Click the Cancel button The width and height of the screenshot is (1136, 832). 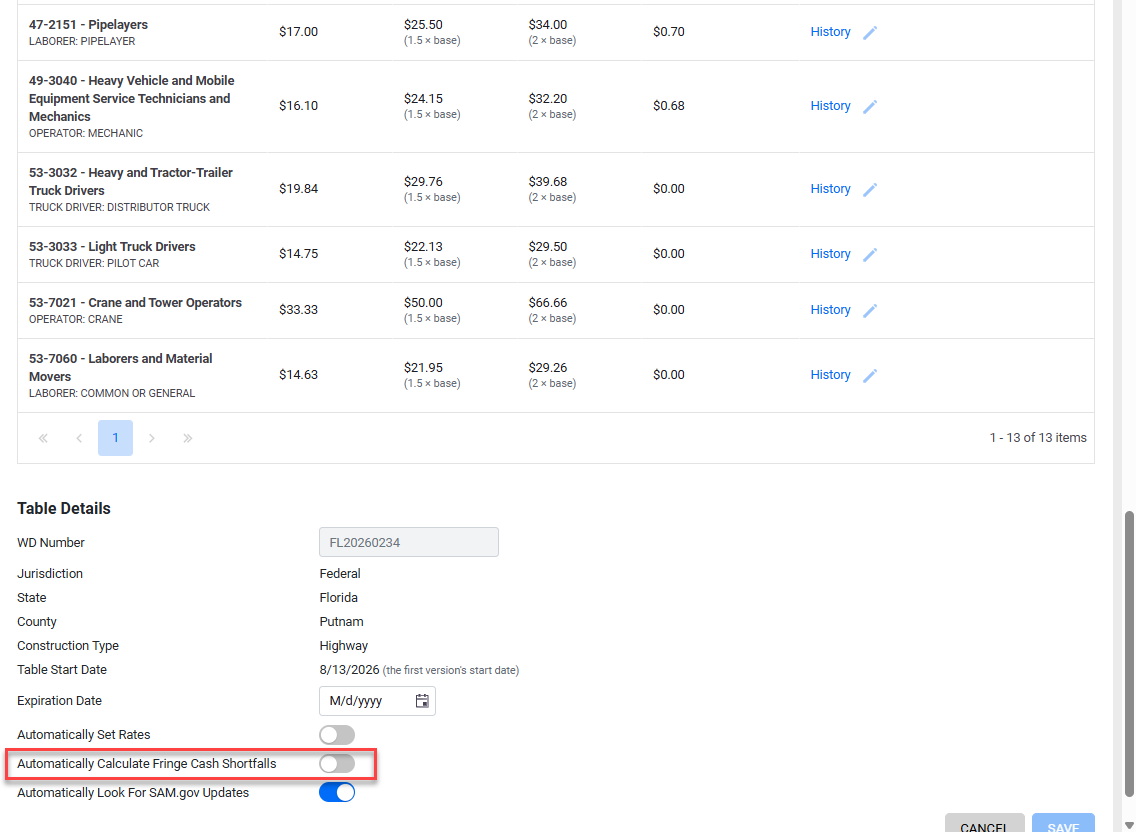coord(984,823)
